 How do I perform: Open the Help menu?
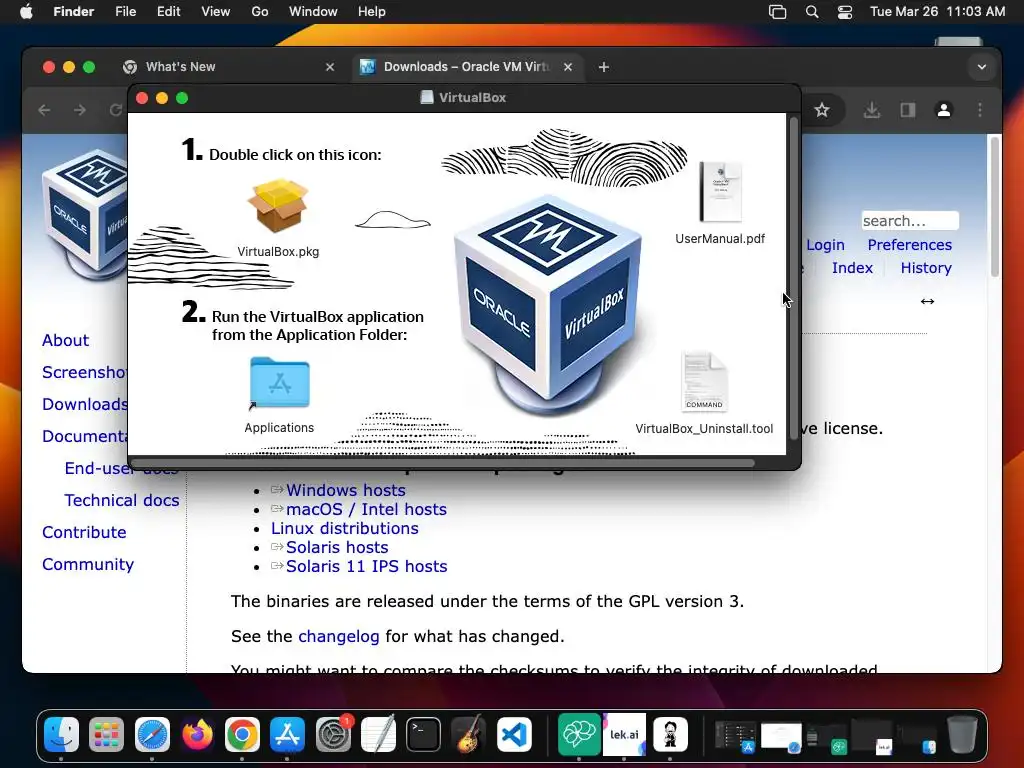click(372, 12)
